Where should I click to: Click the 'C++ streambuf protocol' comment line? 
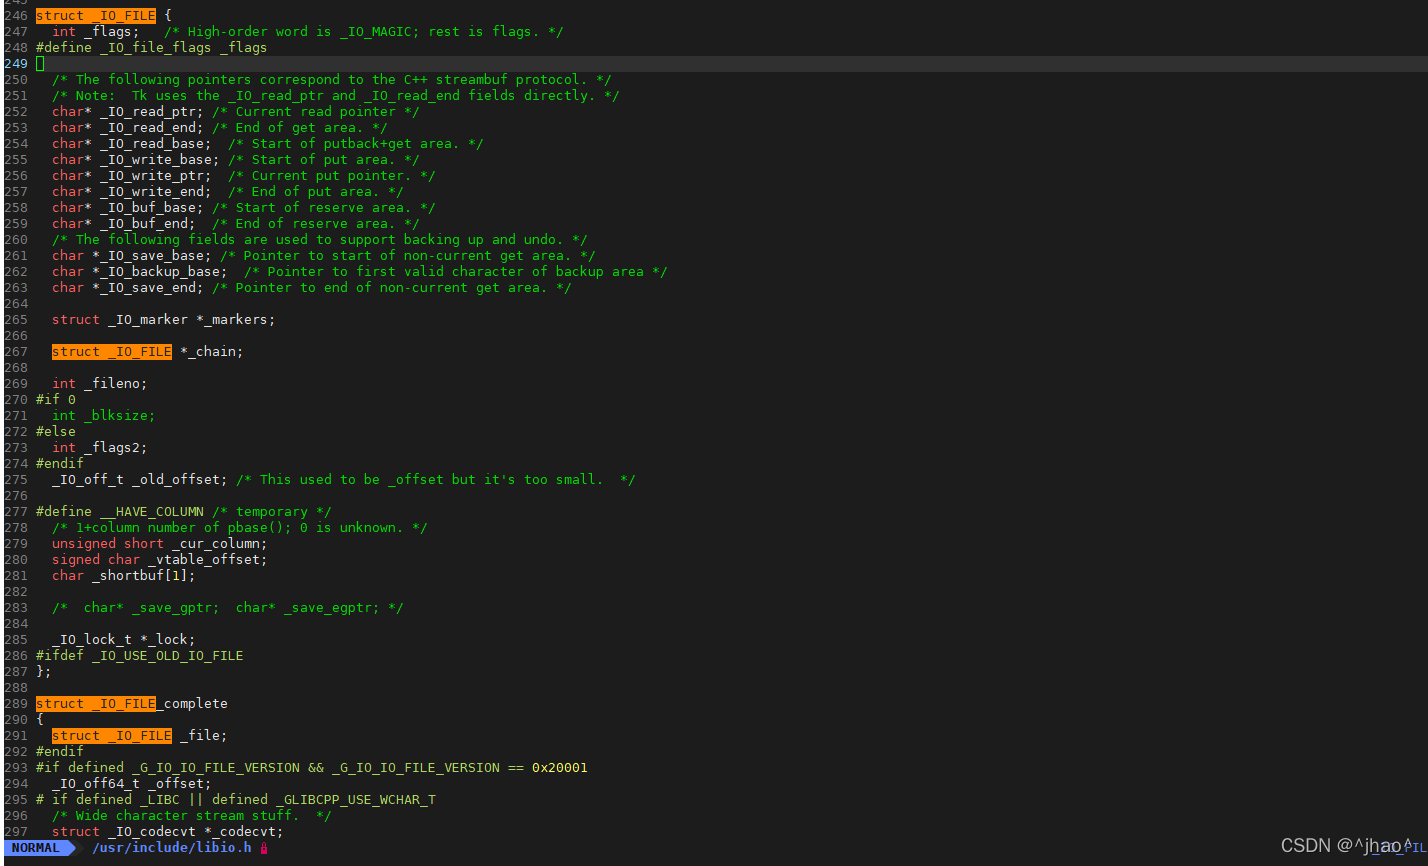(332, 80)
